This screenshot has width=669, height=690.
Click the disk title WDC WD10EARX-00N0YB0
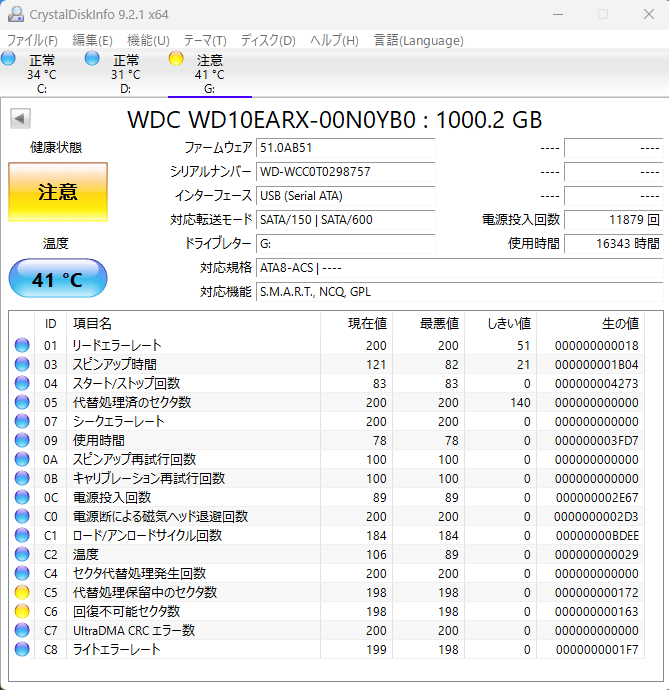[x=271, y=119]
